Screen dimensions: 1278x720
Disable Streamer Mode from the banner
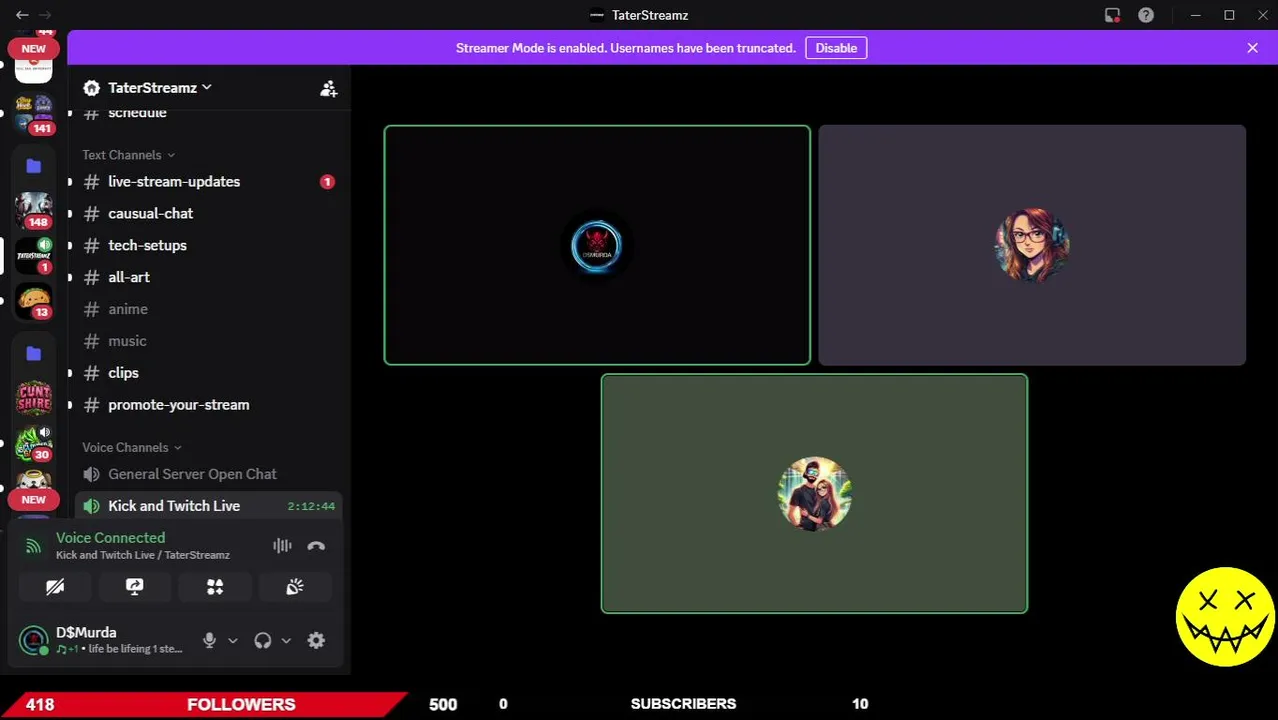click(x=836, y=48)
